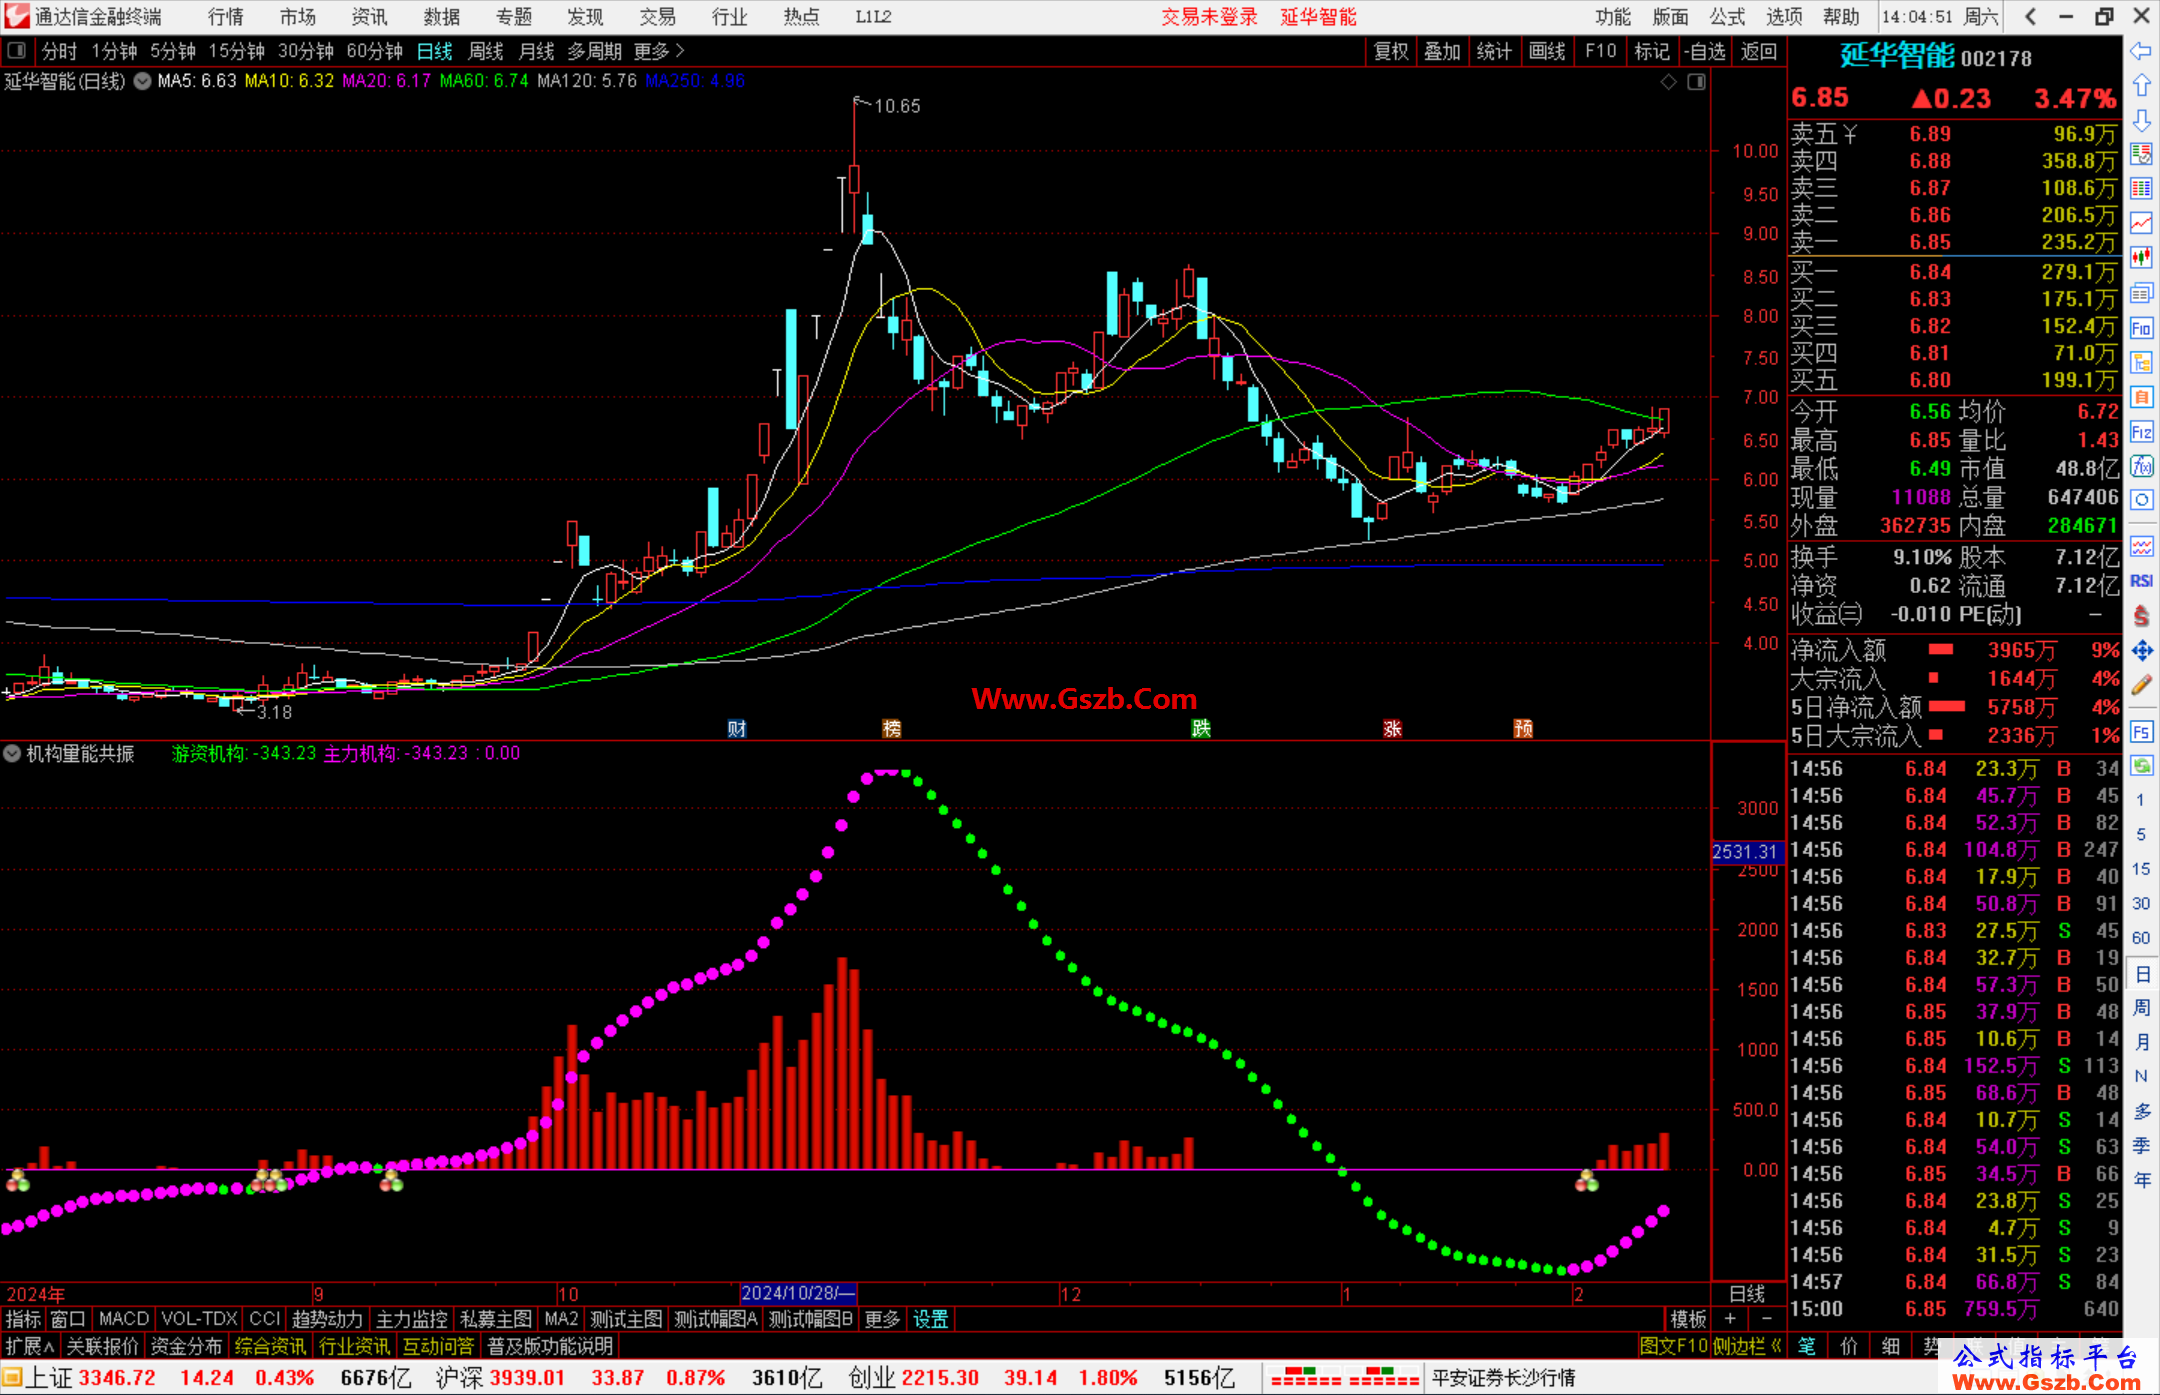The height and width of the screenshot is (1395, 2160).
Task: Click the FS sidebar icon
Action: pyautogui.click(x=2141, y=732)
